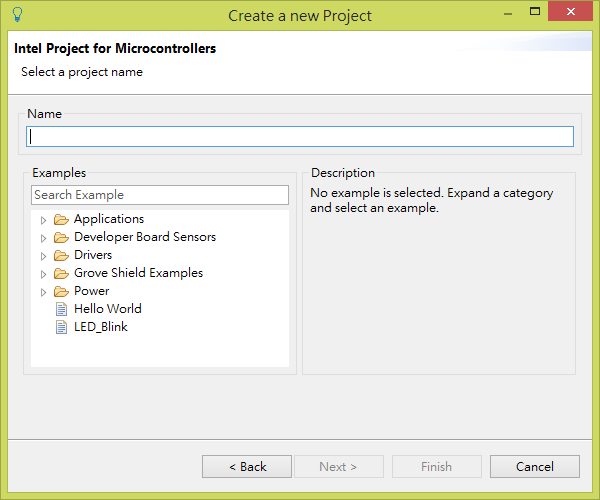Click the Finish button
600x500 pixels.
click(437, 466)
